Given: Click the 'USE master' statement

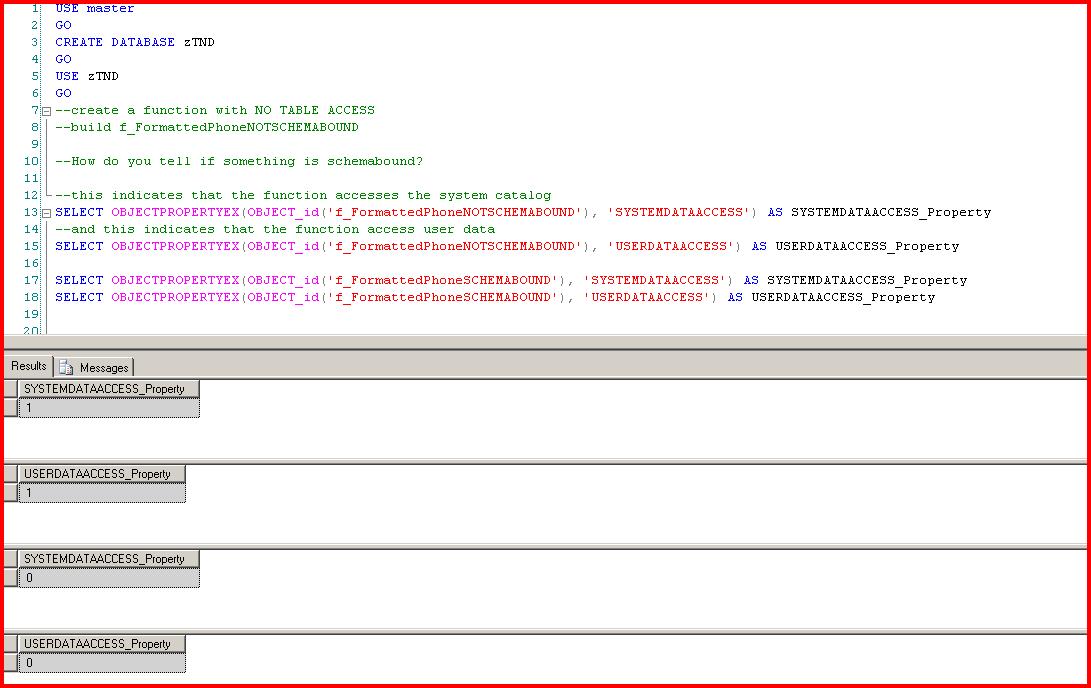Looking at the screenshot, I should 94,9.
